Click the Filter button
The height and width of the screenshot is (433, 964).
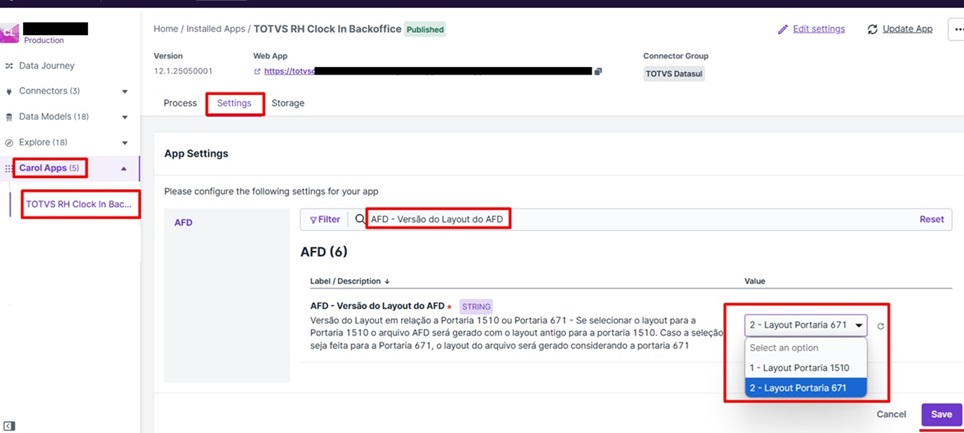coord(325,220)
